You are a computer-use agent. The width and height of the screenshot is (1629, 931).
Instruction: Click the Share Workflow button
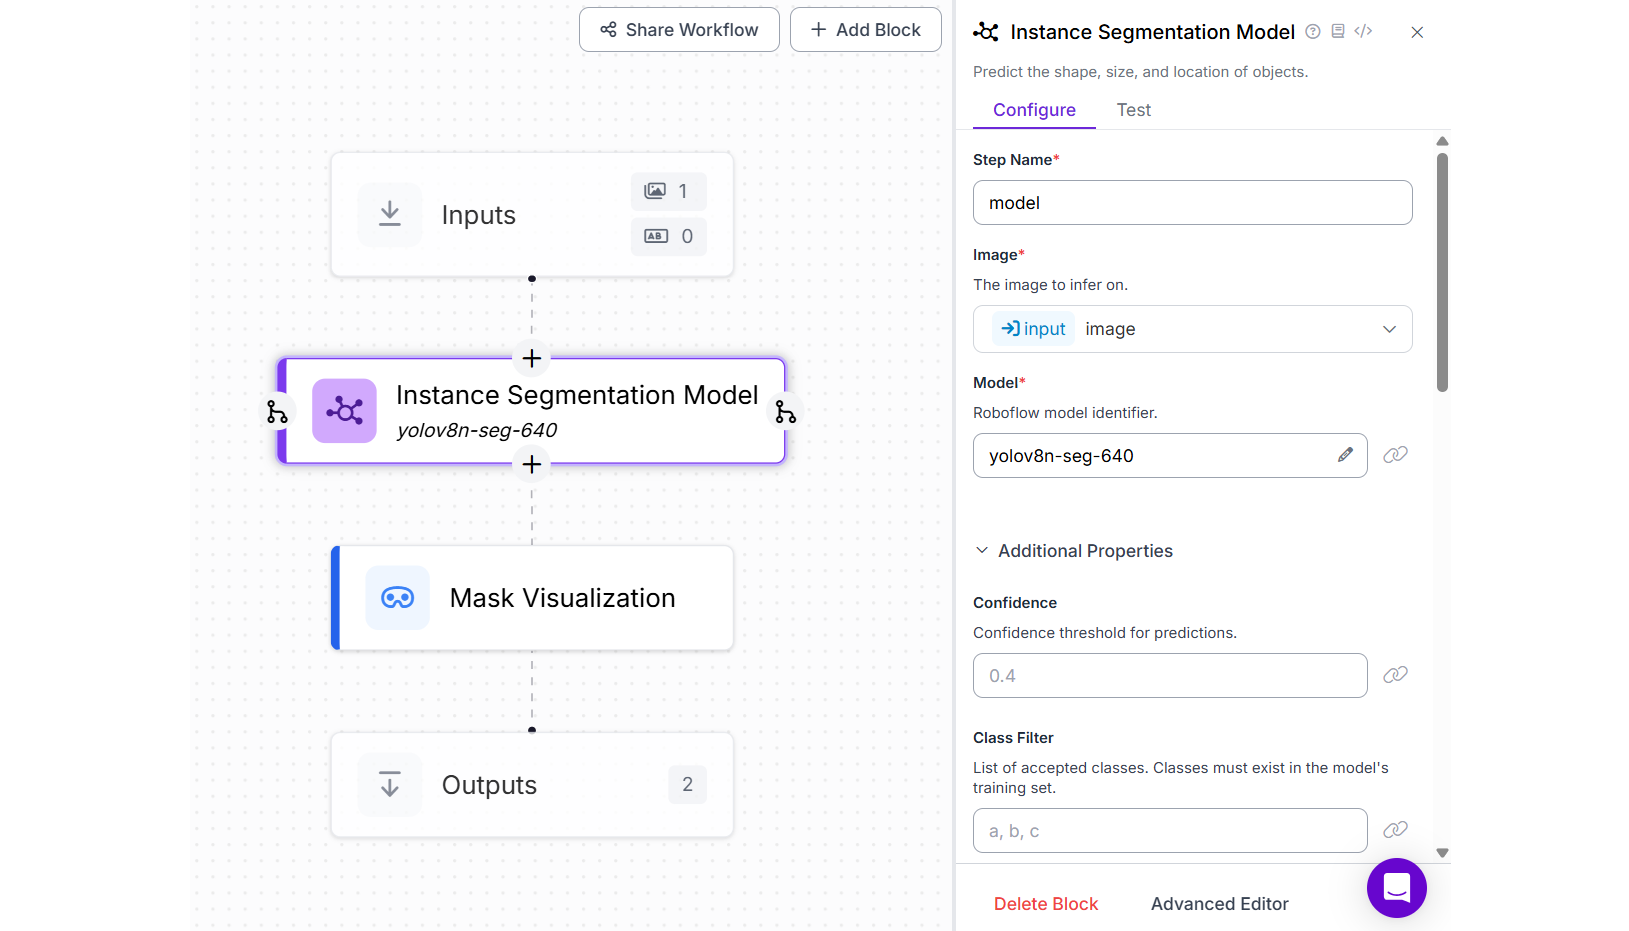click(679, 29)
